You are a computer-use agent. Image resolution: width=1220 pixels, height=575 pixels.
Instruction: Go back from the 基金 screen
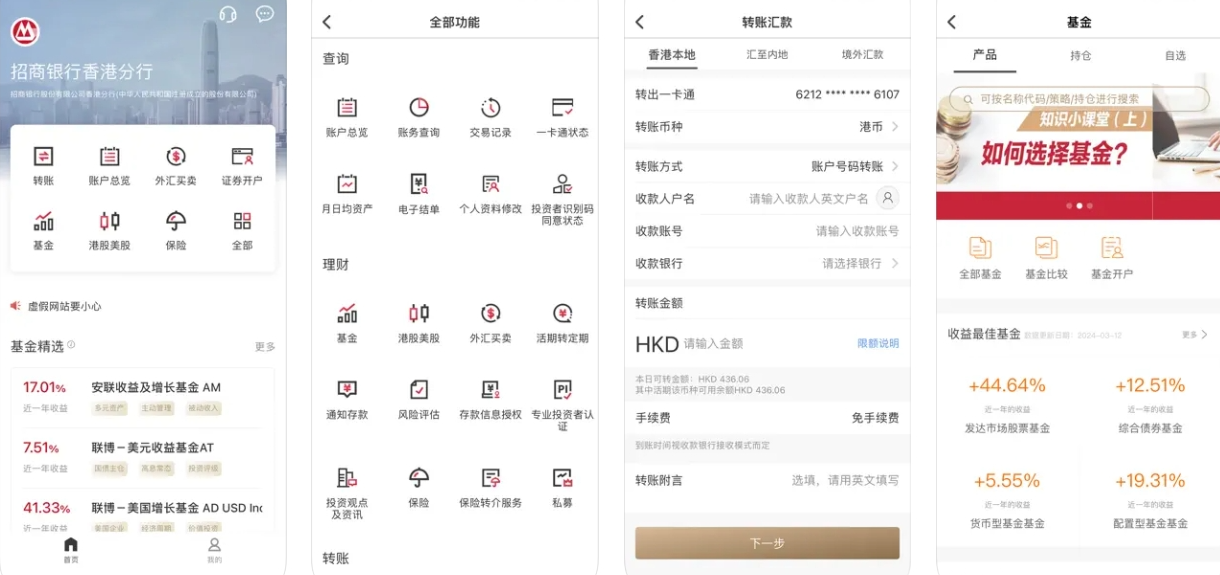click(x=952, y=22)
